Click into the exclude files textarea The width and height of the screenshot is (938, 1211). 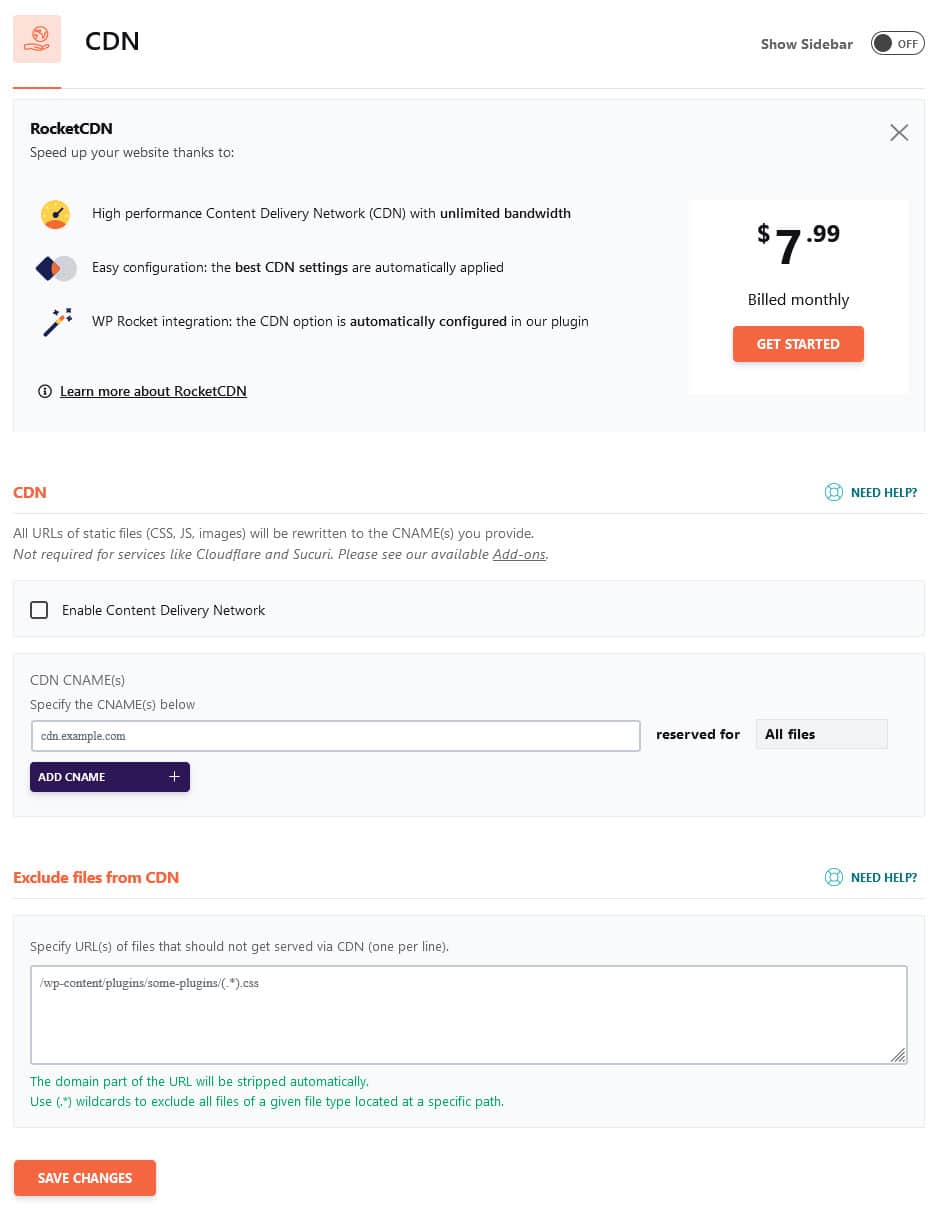(x=468, y=1014)
